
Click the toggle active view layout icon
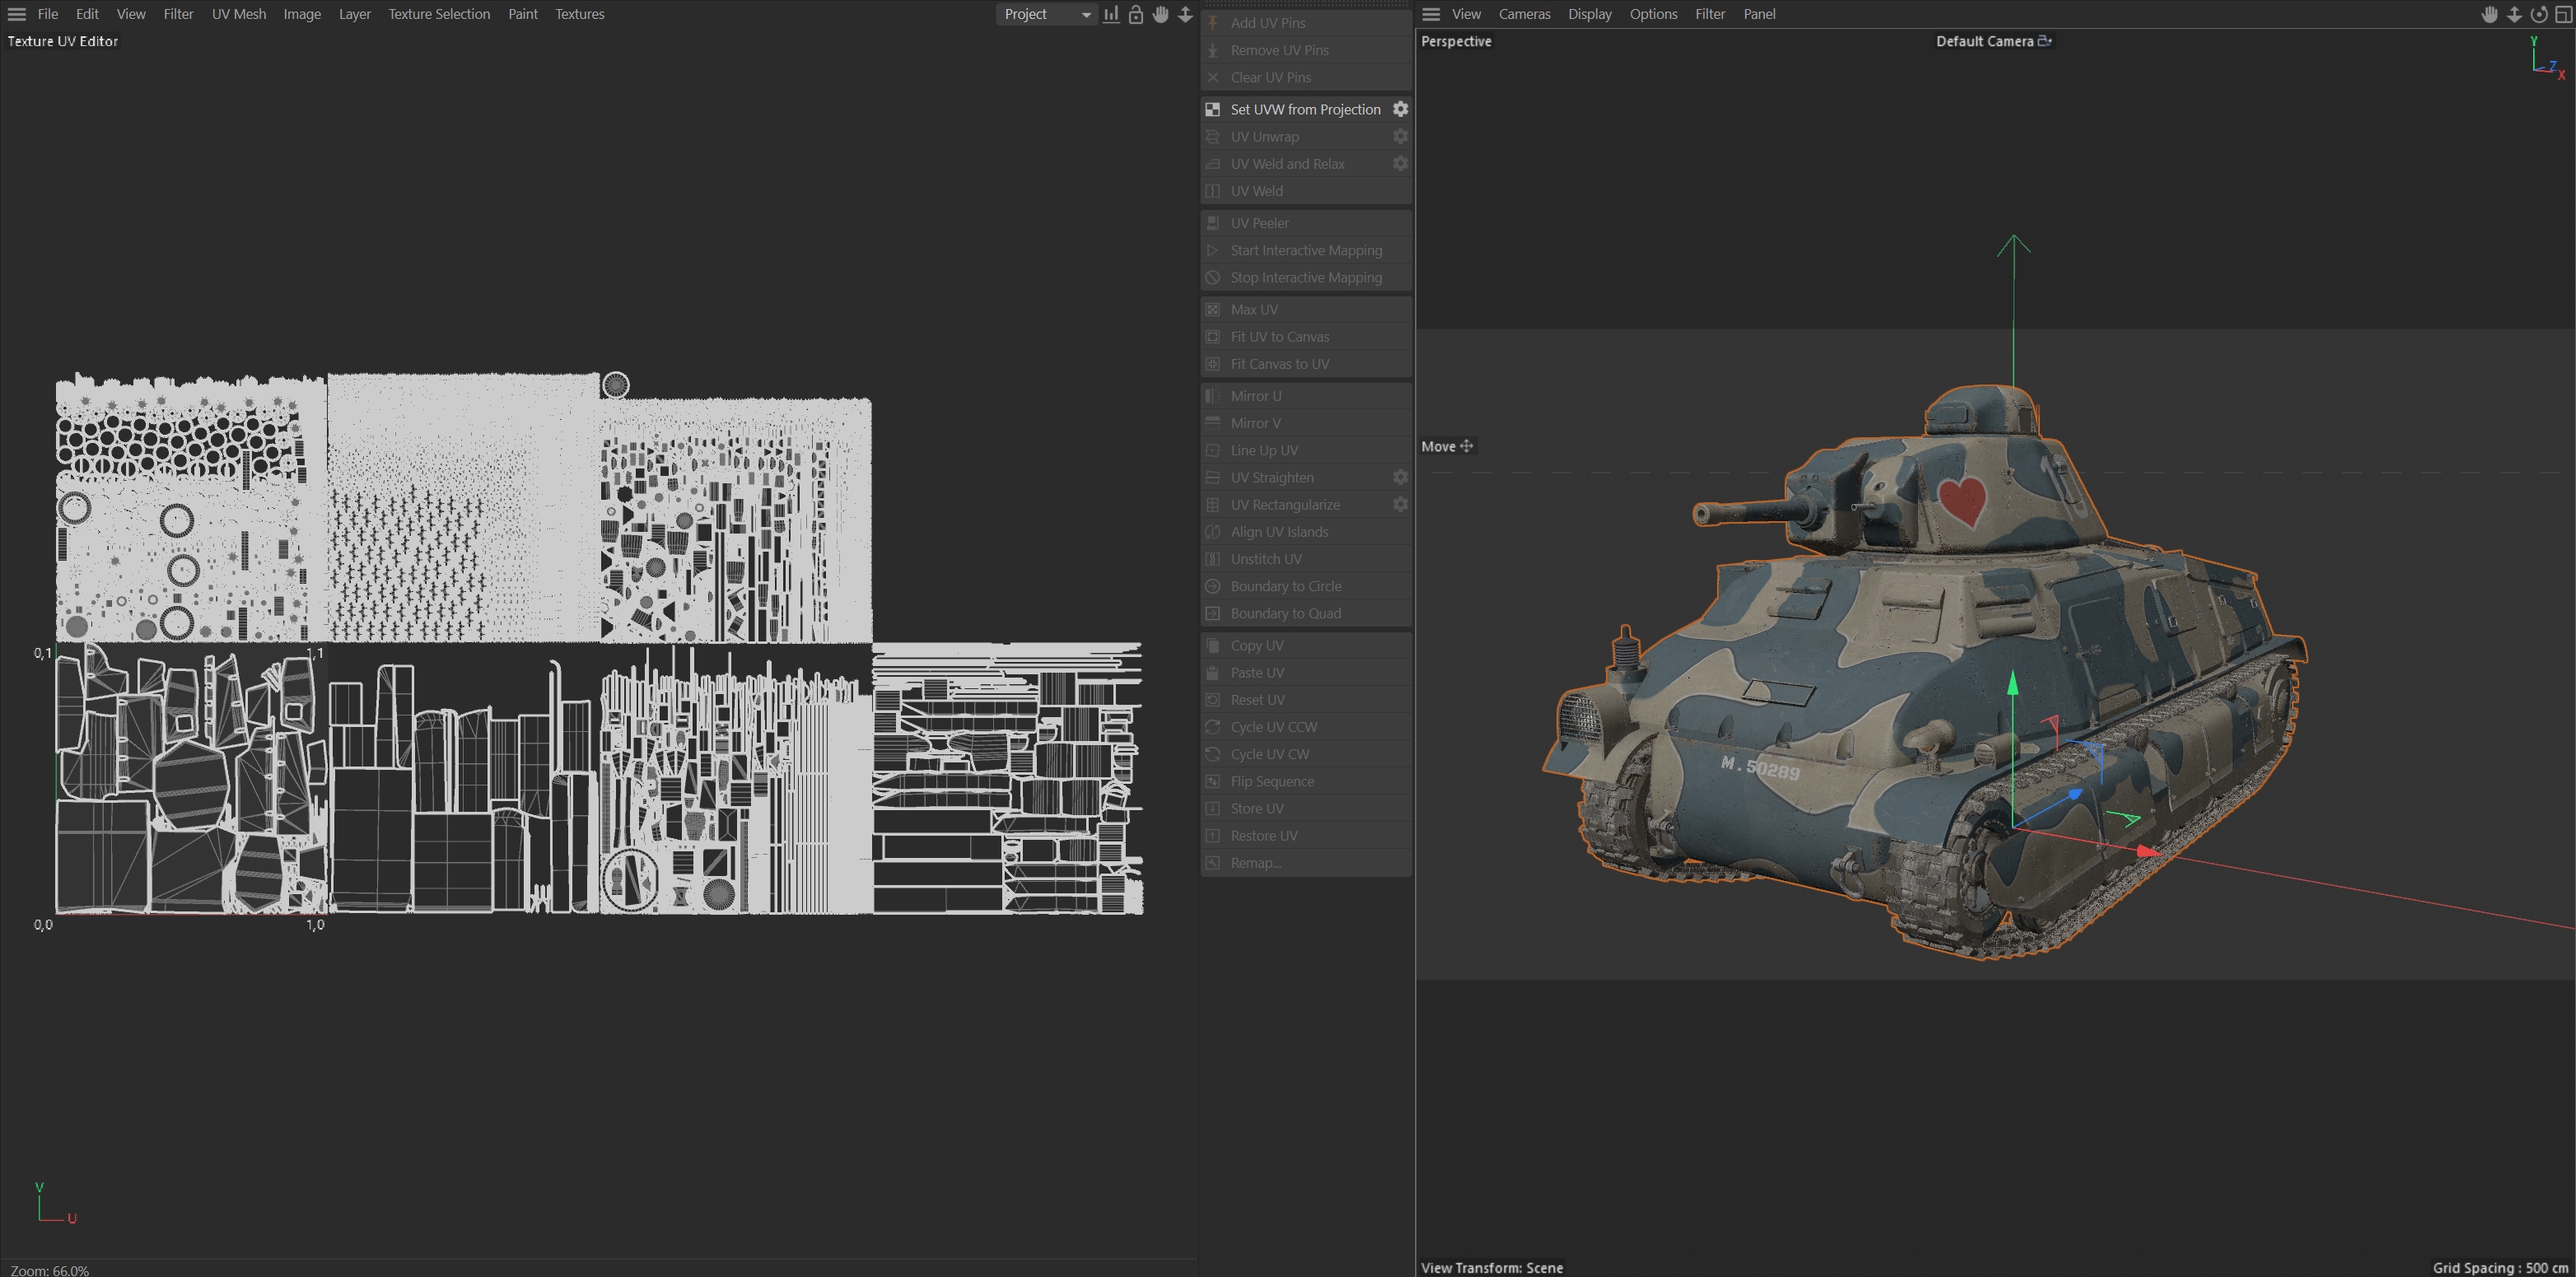click(x=2563, y=14)
